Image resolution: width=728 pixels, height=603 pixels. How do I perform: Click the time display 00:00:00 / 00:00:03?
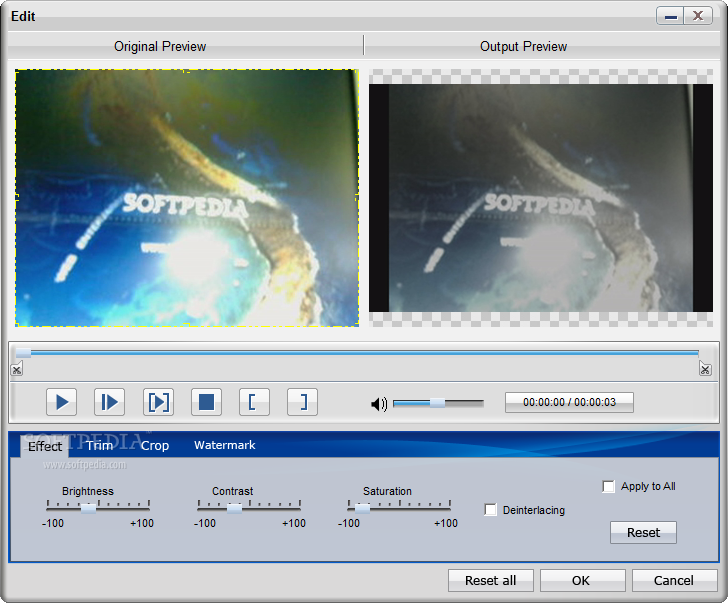(569, 402)
